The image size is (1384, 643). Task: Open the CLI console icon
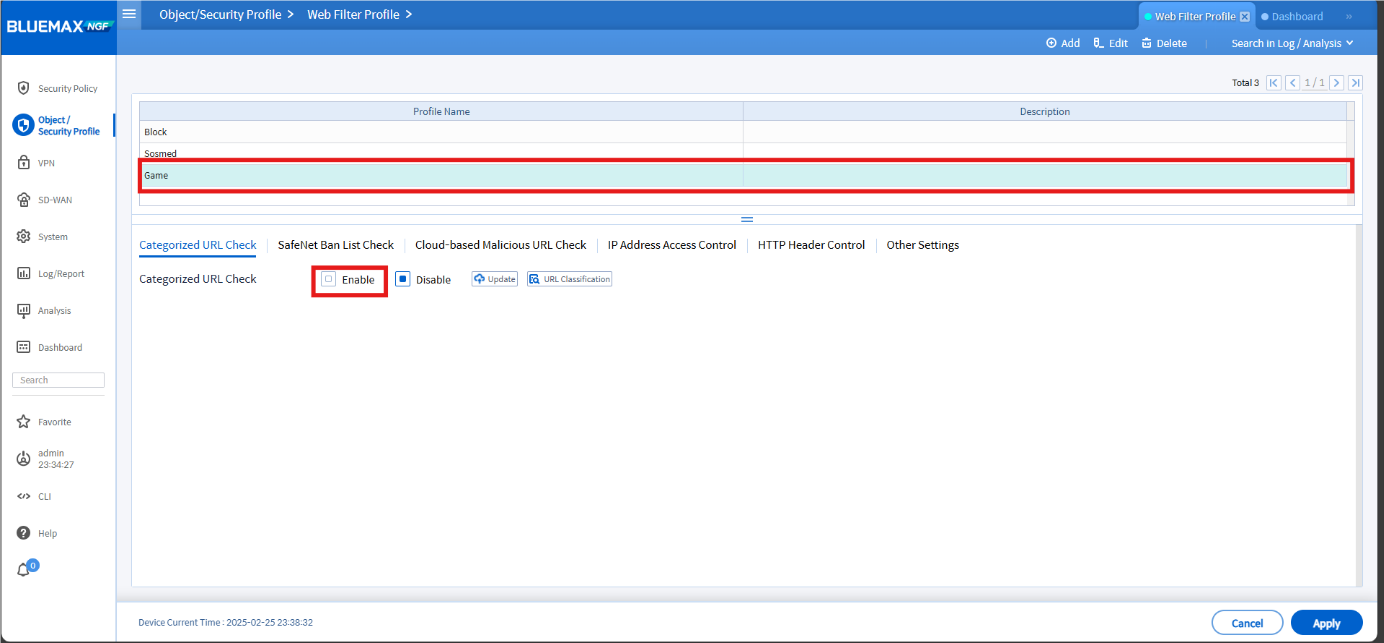24,496
